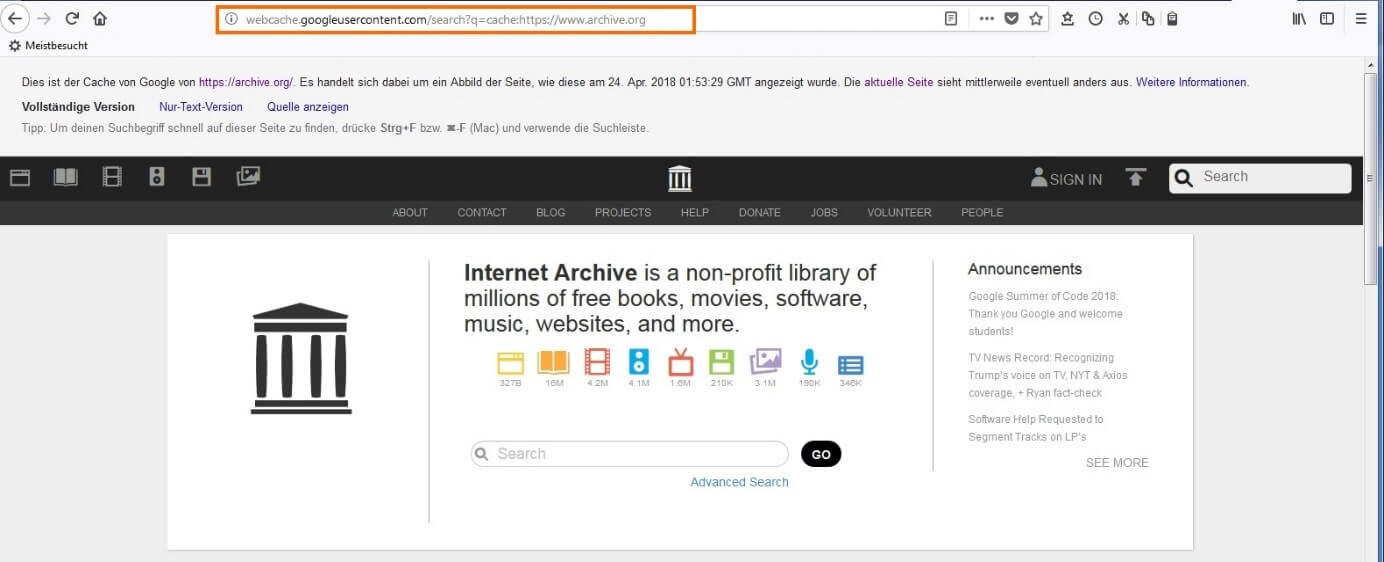Select the red film strip video icon
Screen dimensions: 1384x562
coord(597,362)
